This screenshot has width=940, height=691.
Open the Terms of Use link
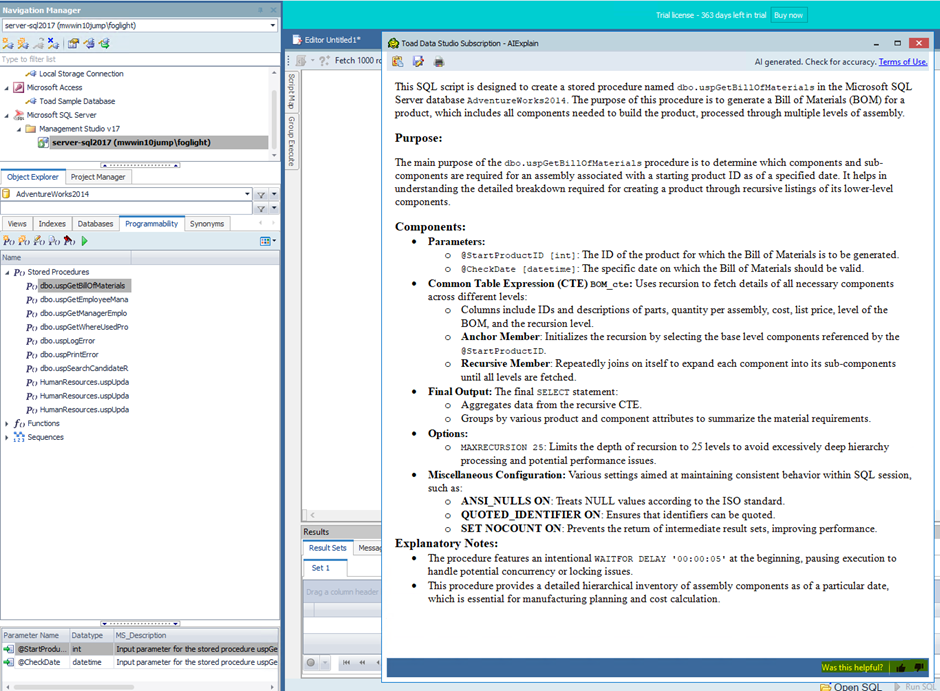[x=903, y=62]
